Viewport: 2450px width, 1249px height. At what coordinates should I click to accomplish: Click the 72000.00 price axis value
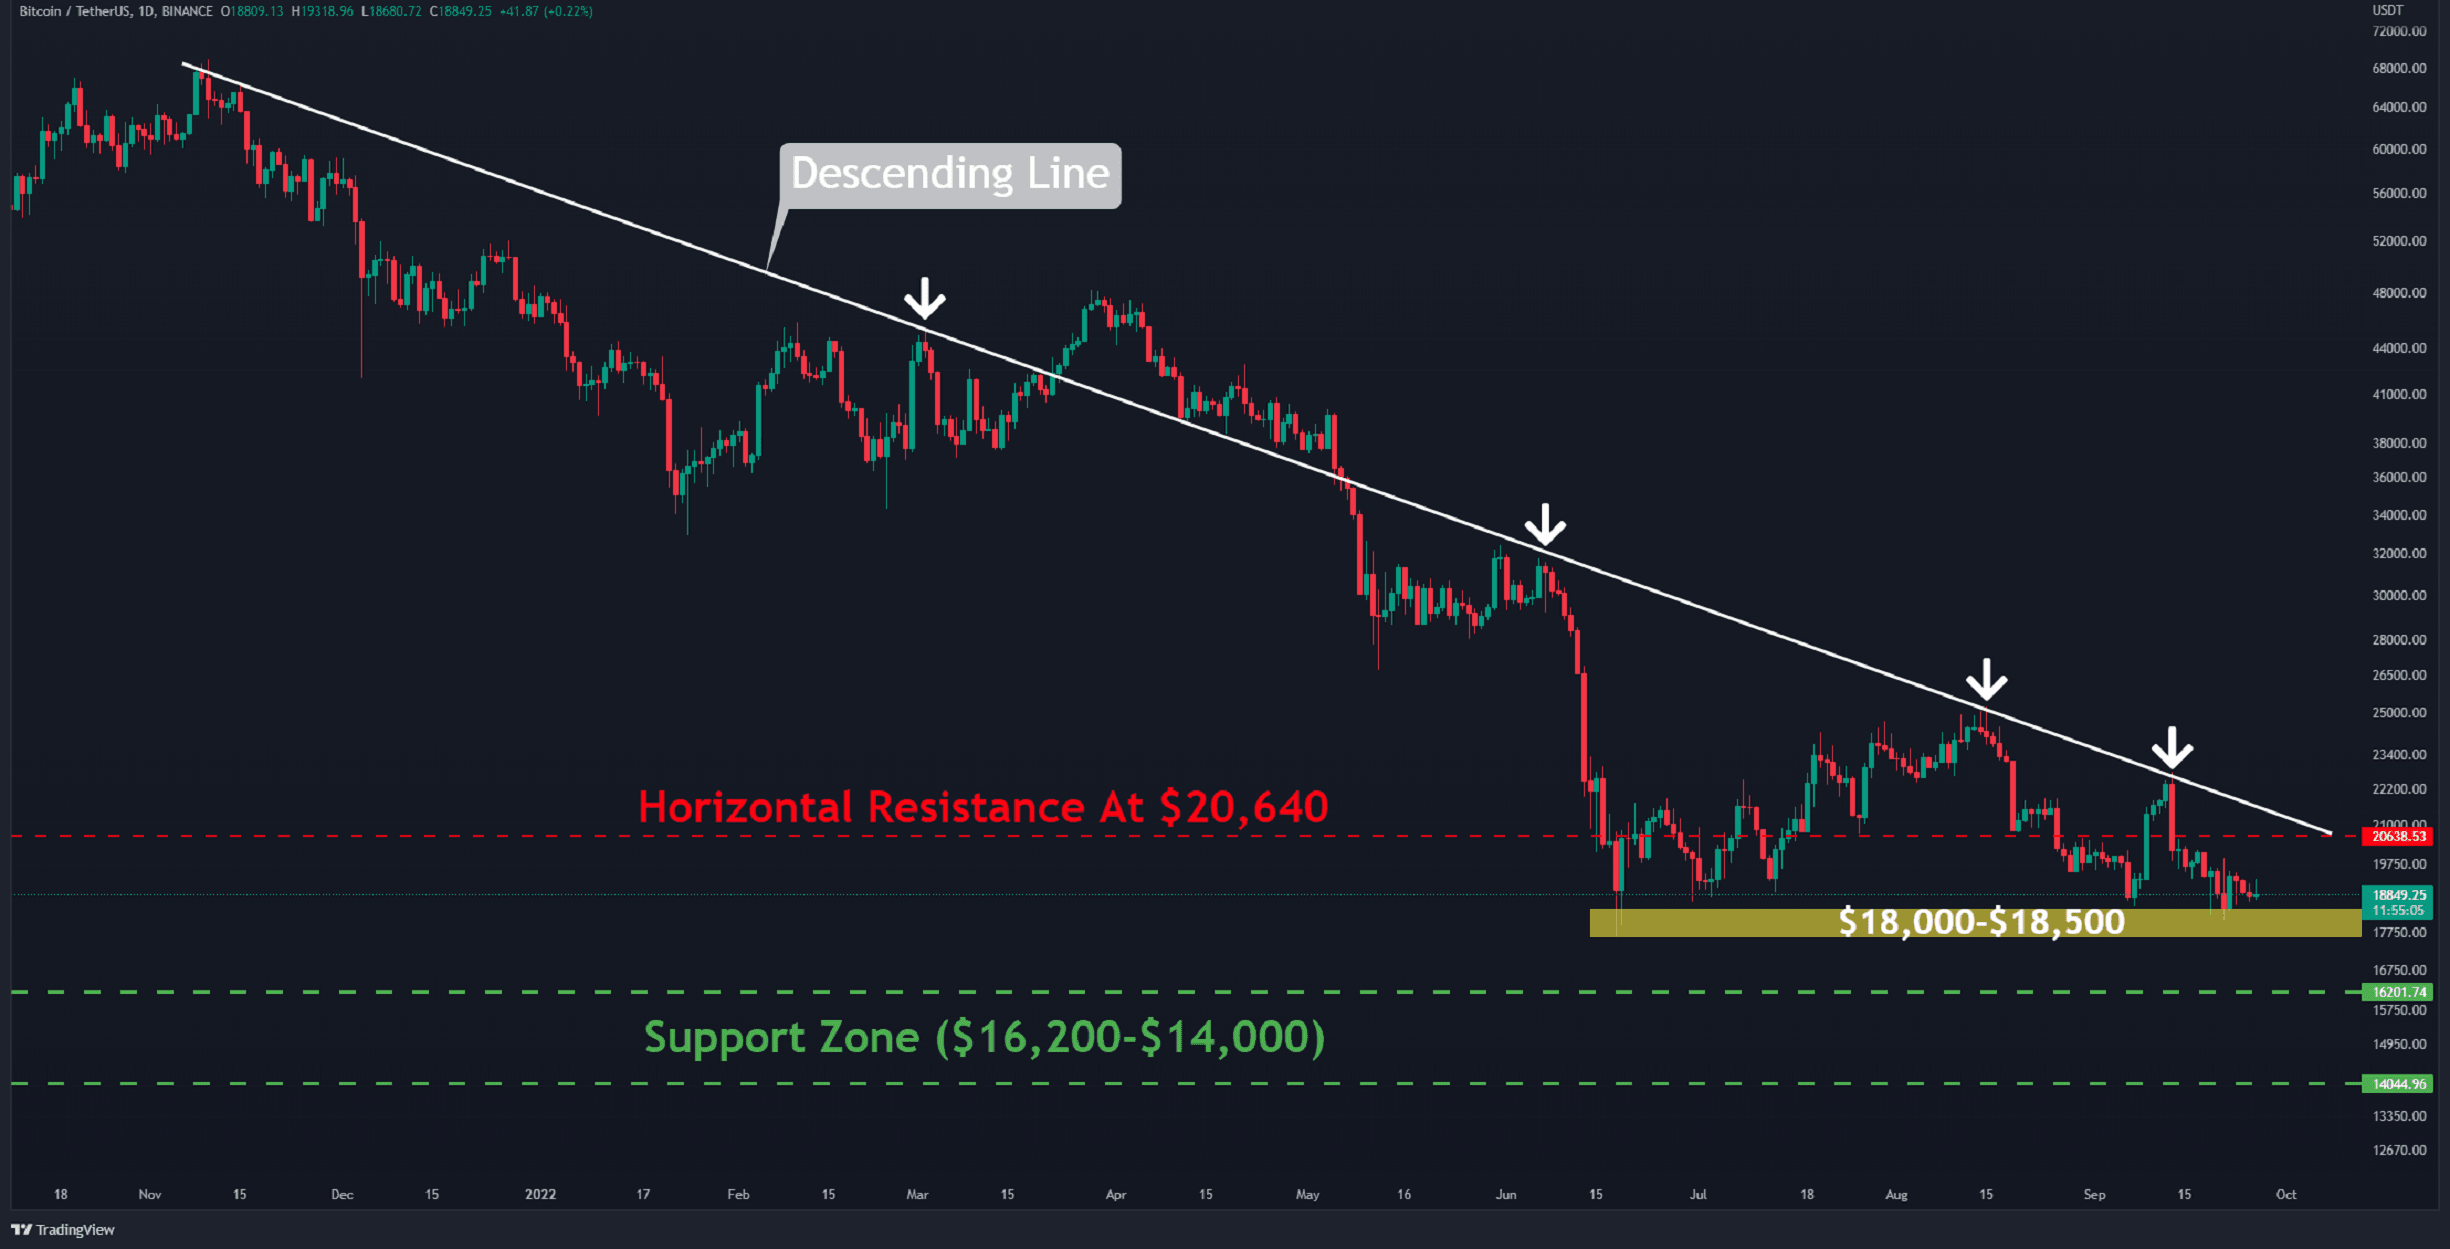pos(2399,31)
